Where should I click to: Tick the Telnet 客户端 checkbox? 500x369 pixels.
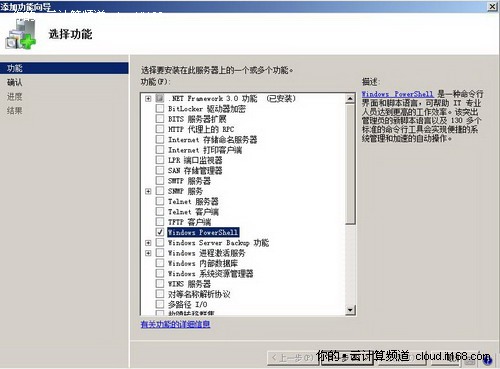[160, 212]
